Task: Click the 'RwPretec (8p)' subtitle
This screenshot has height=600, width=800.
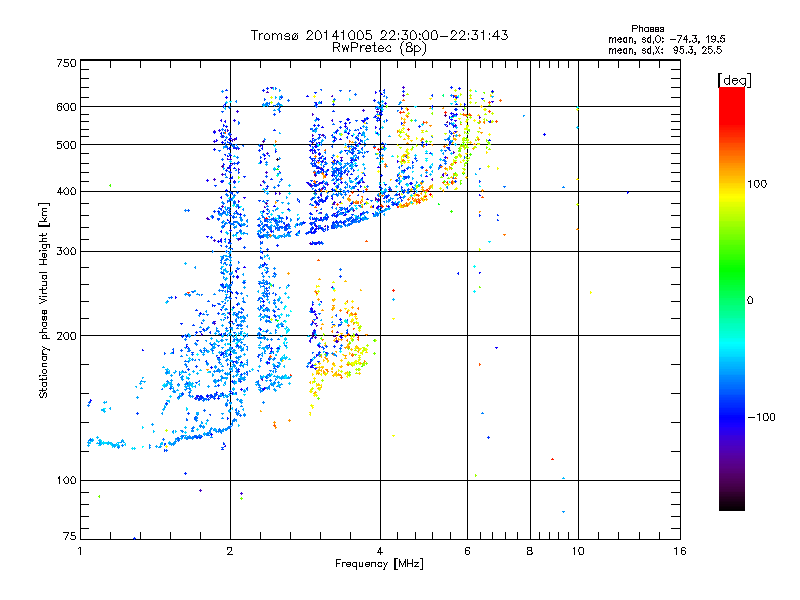Action: point(379,48)
